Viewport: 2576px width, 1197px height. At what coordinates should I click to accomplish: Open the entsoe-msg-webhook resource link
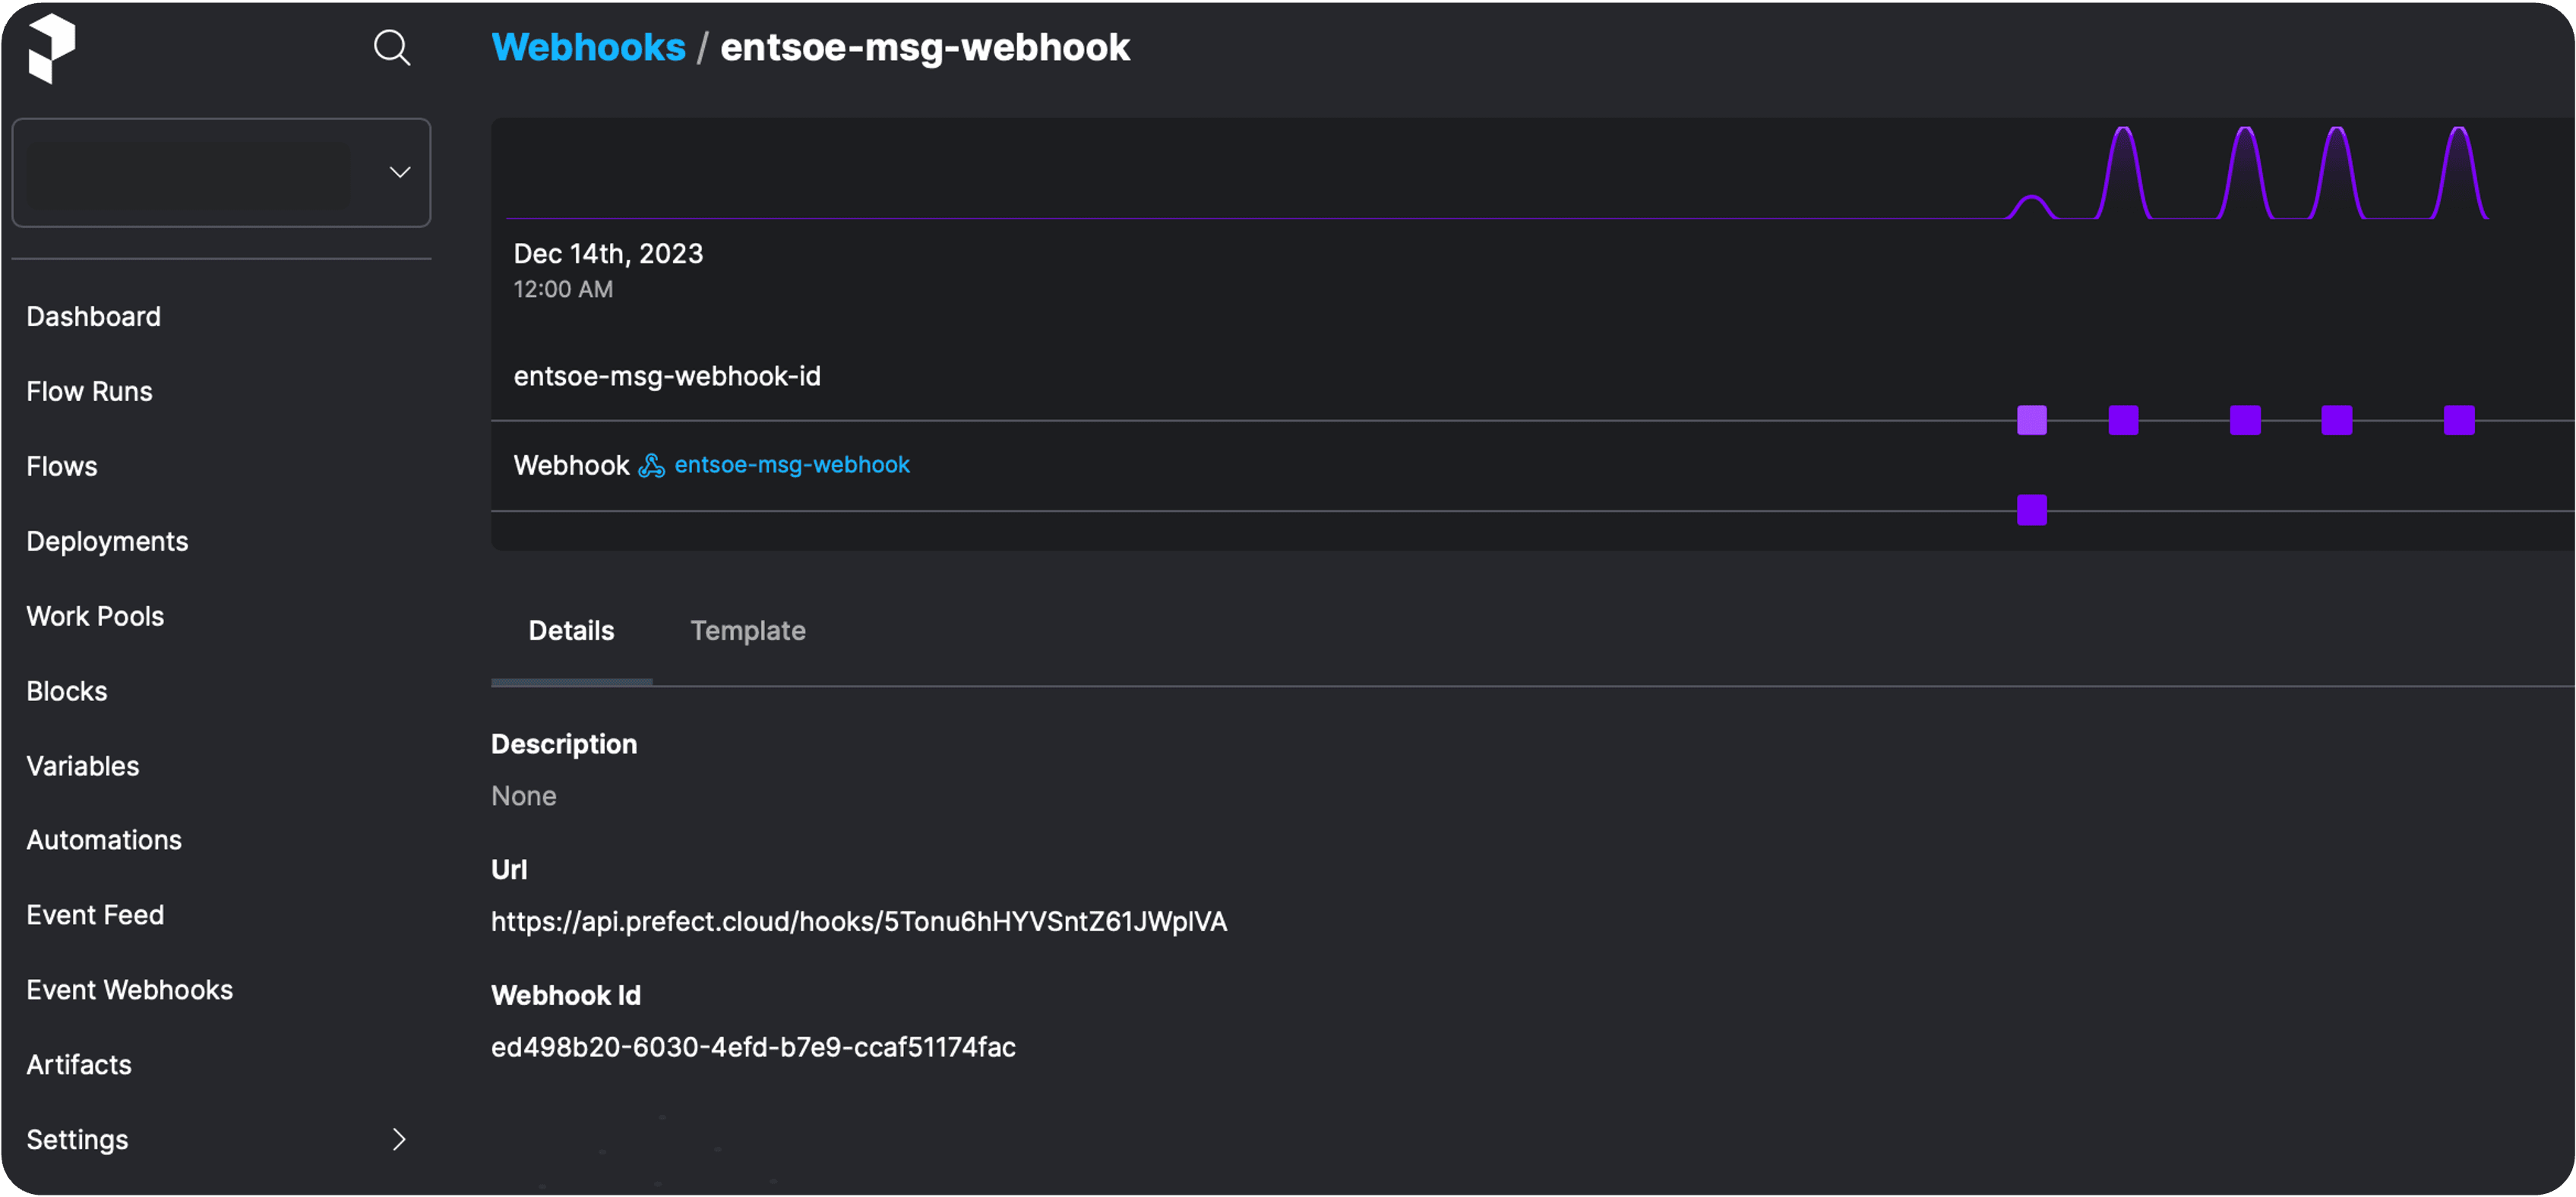791,465
